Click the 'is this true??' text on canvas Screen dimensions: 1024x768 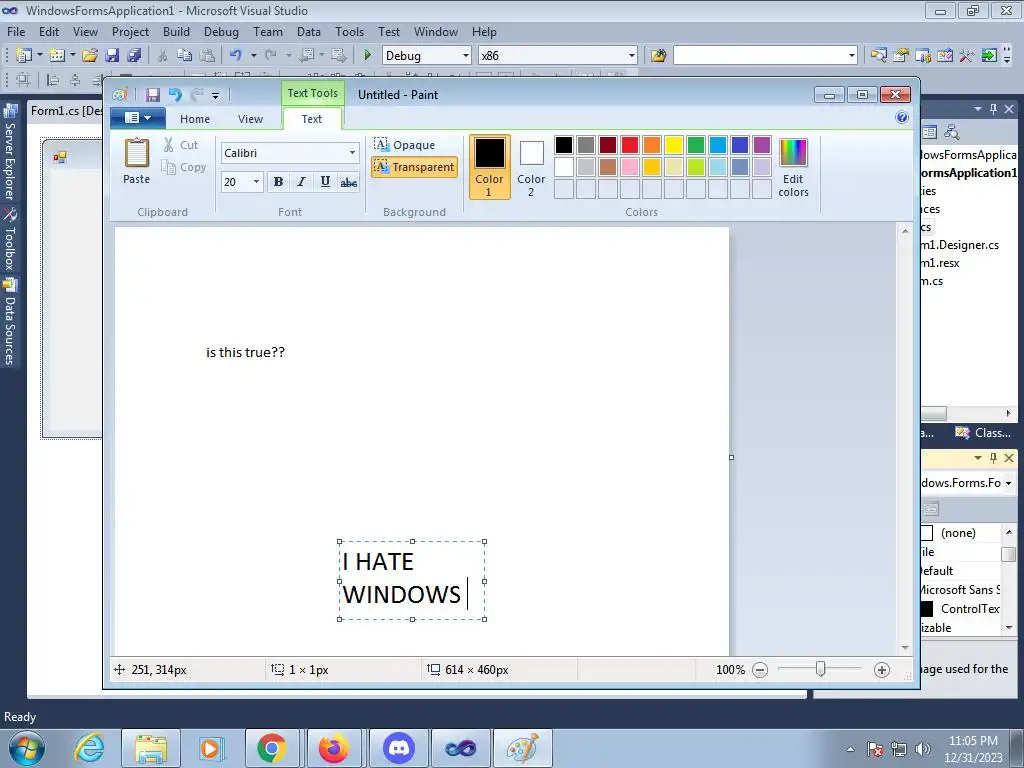point(246,353)
